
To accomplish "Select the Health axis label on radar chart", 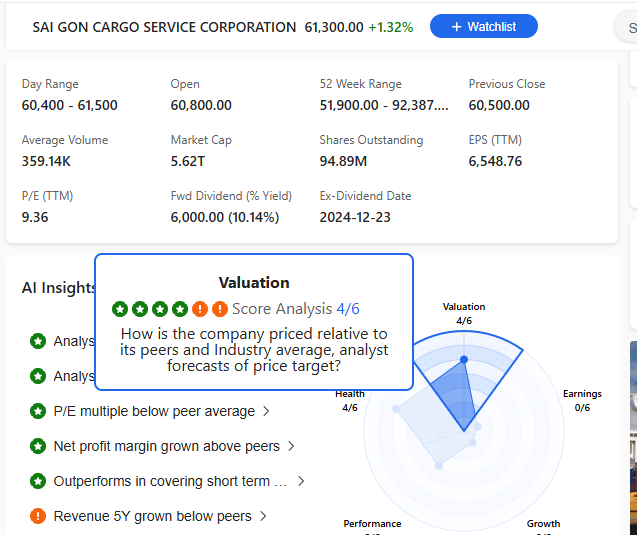I will tap(349, 394).
